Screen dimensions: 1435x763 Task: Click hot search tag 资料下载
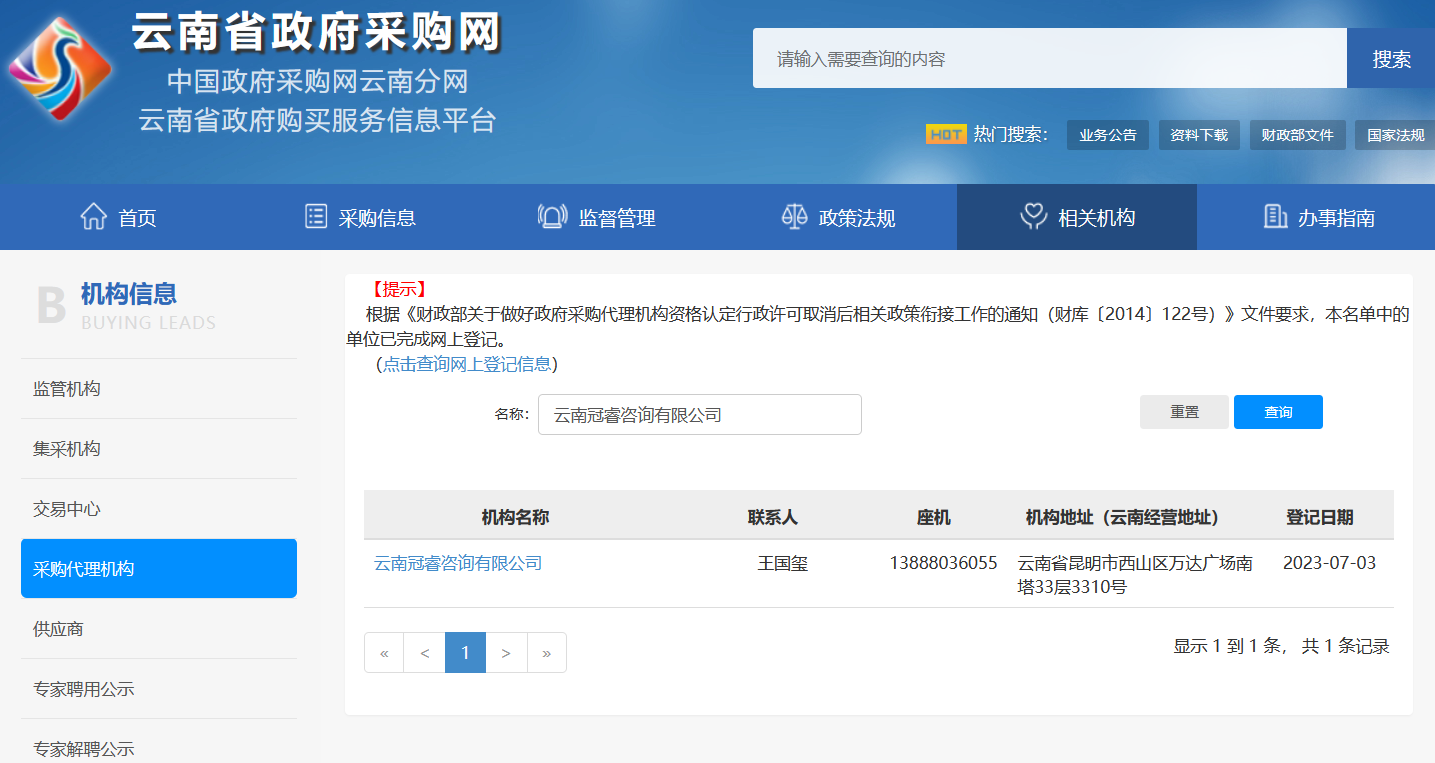[x=1199, y=135]
